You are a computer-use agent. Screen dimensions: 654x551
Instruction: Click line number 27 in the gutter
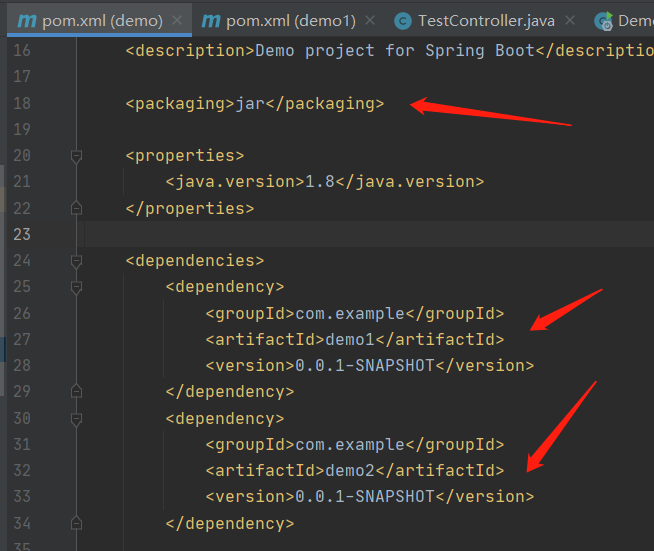click(22, 339)
